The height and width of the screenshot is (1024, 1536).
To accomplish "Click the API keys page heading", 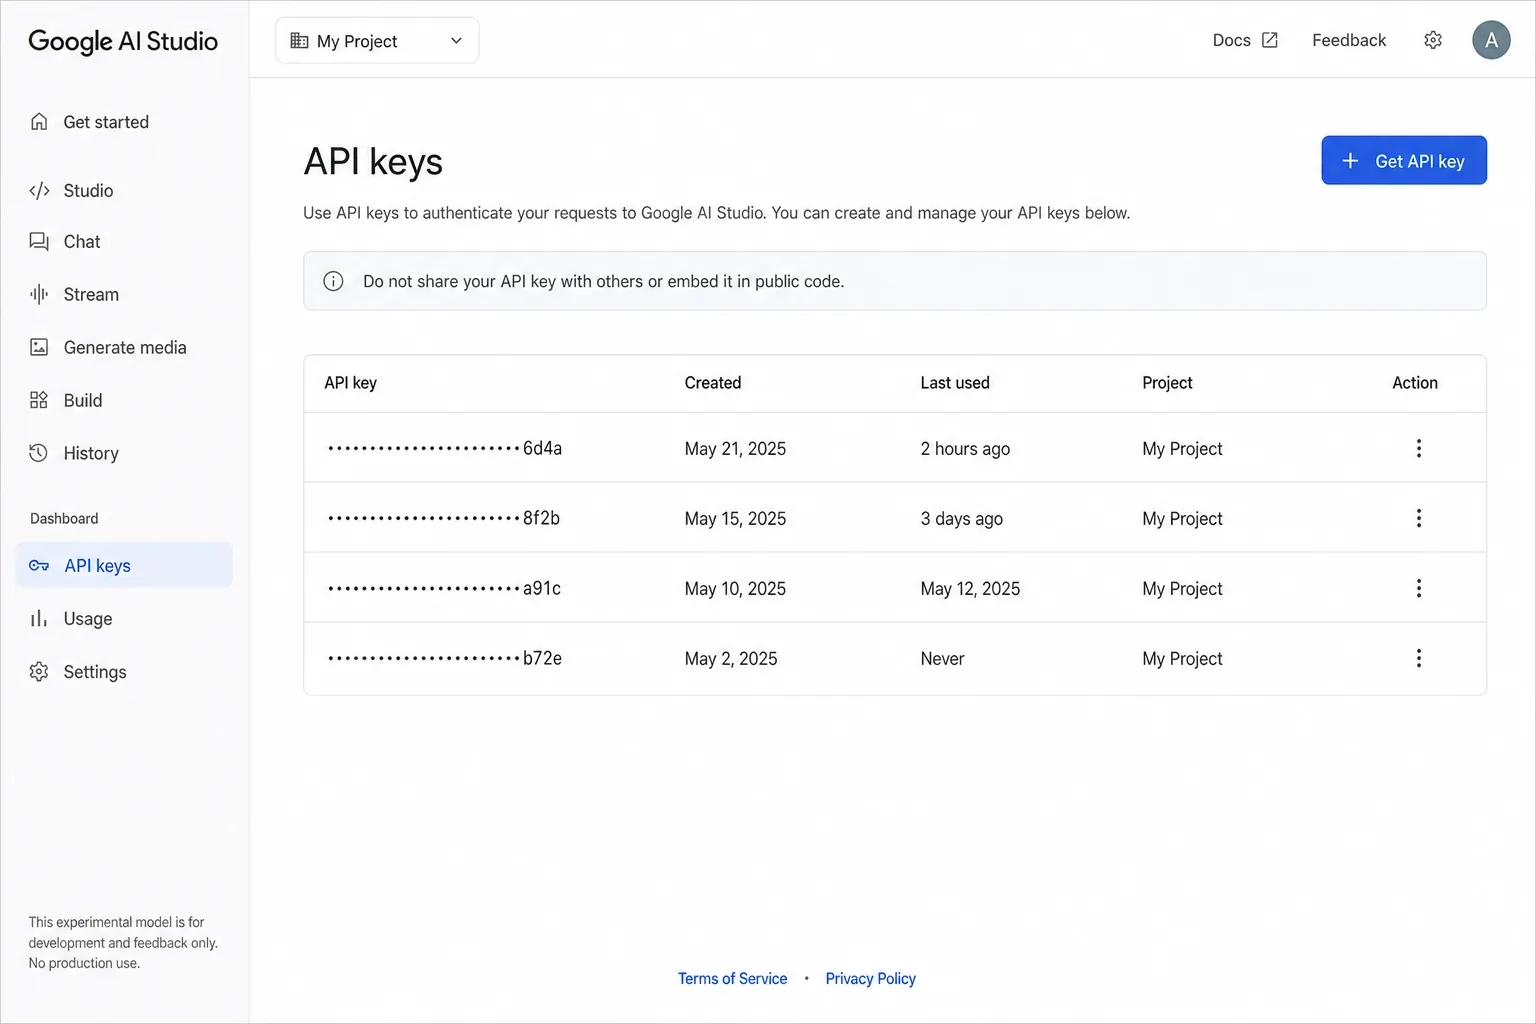I will tap(373, 162).
